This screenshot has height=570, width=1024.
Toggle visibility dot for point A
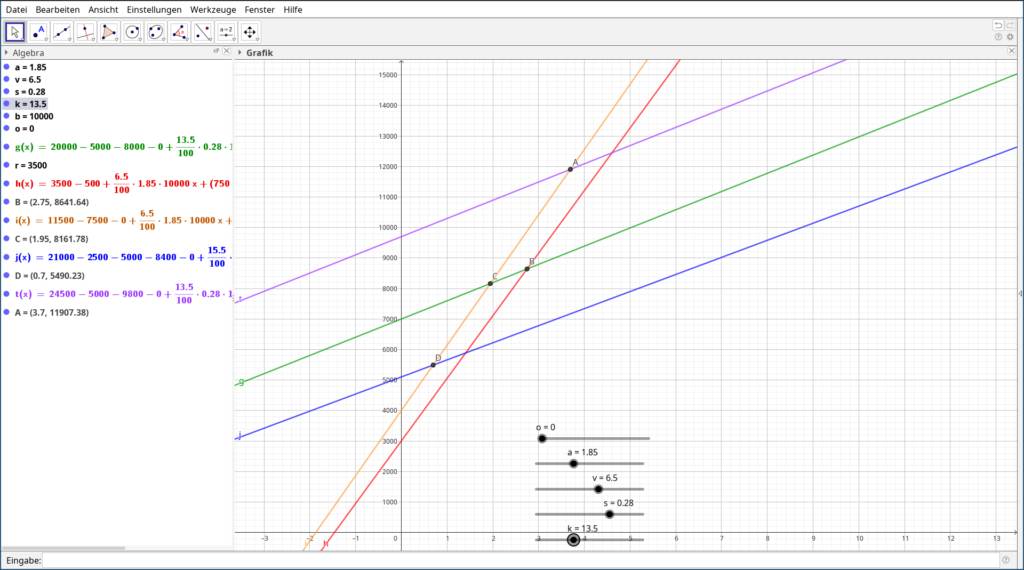(x=6, y=312)
